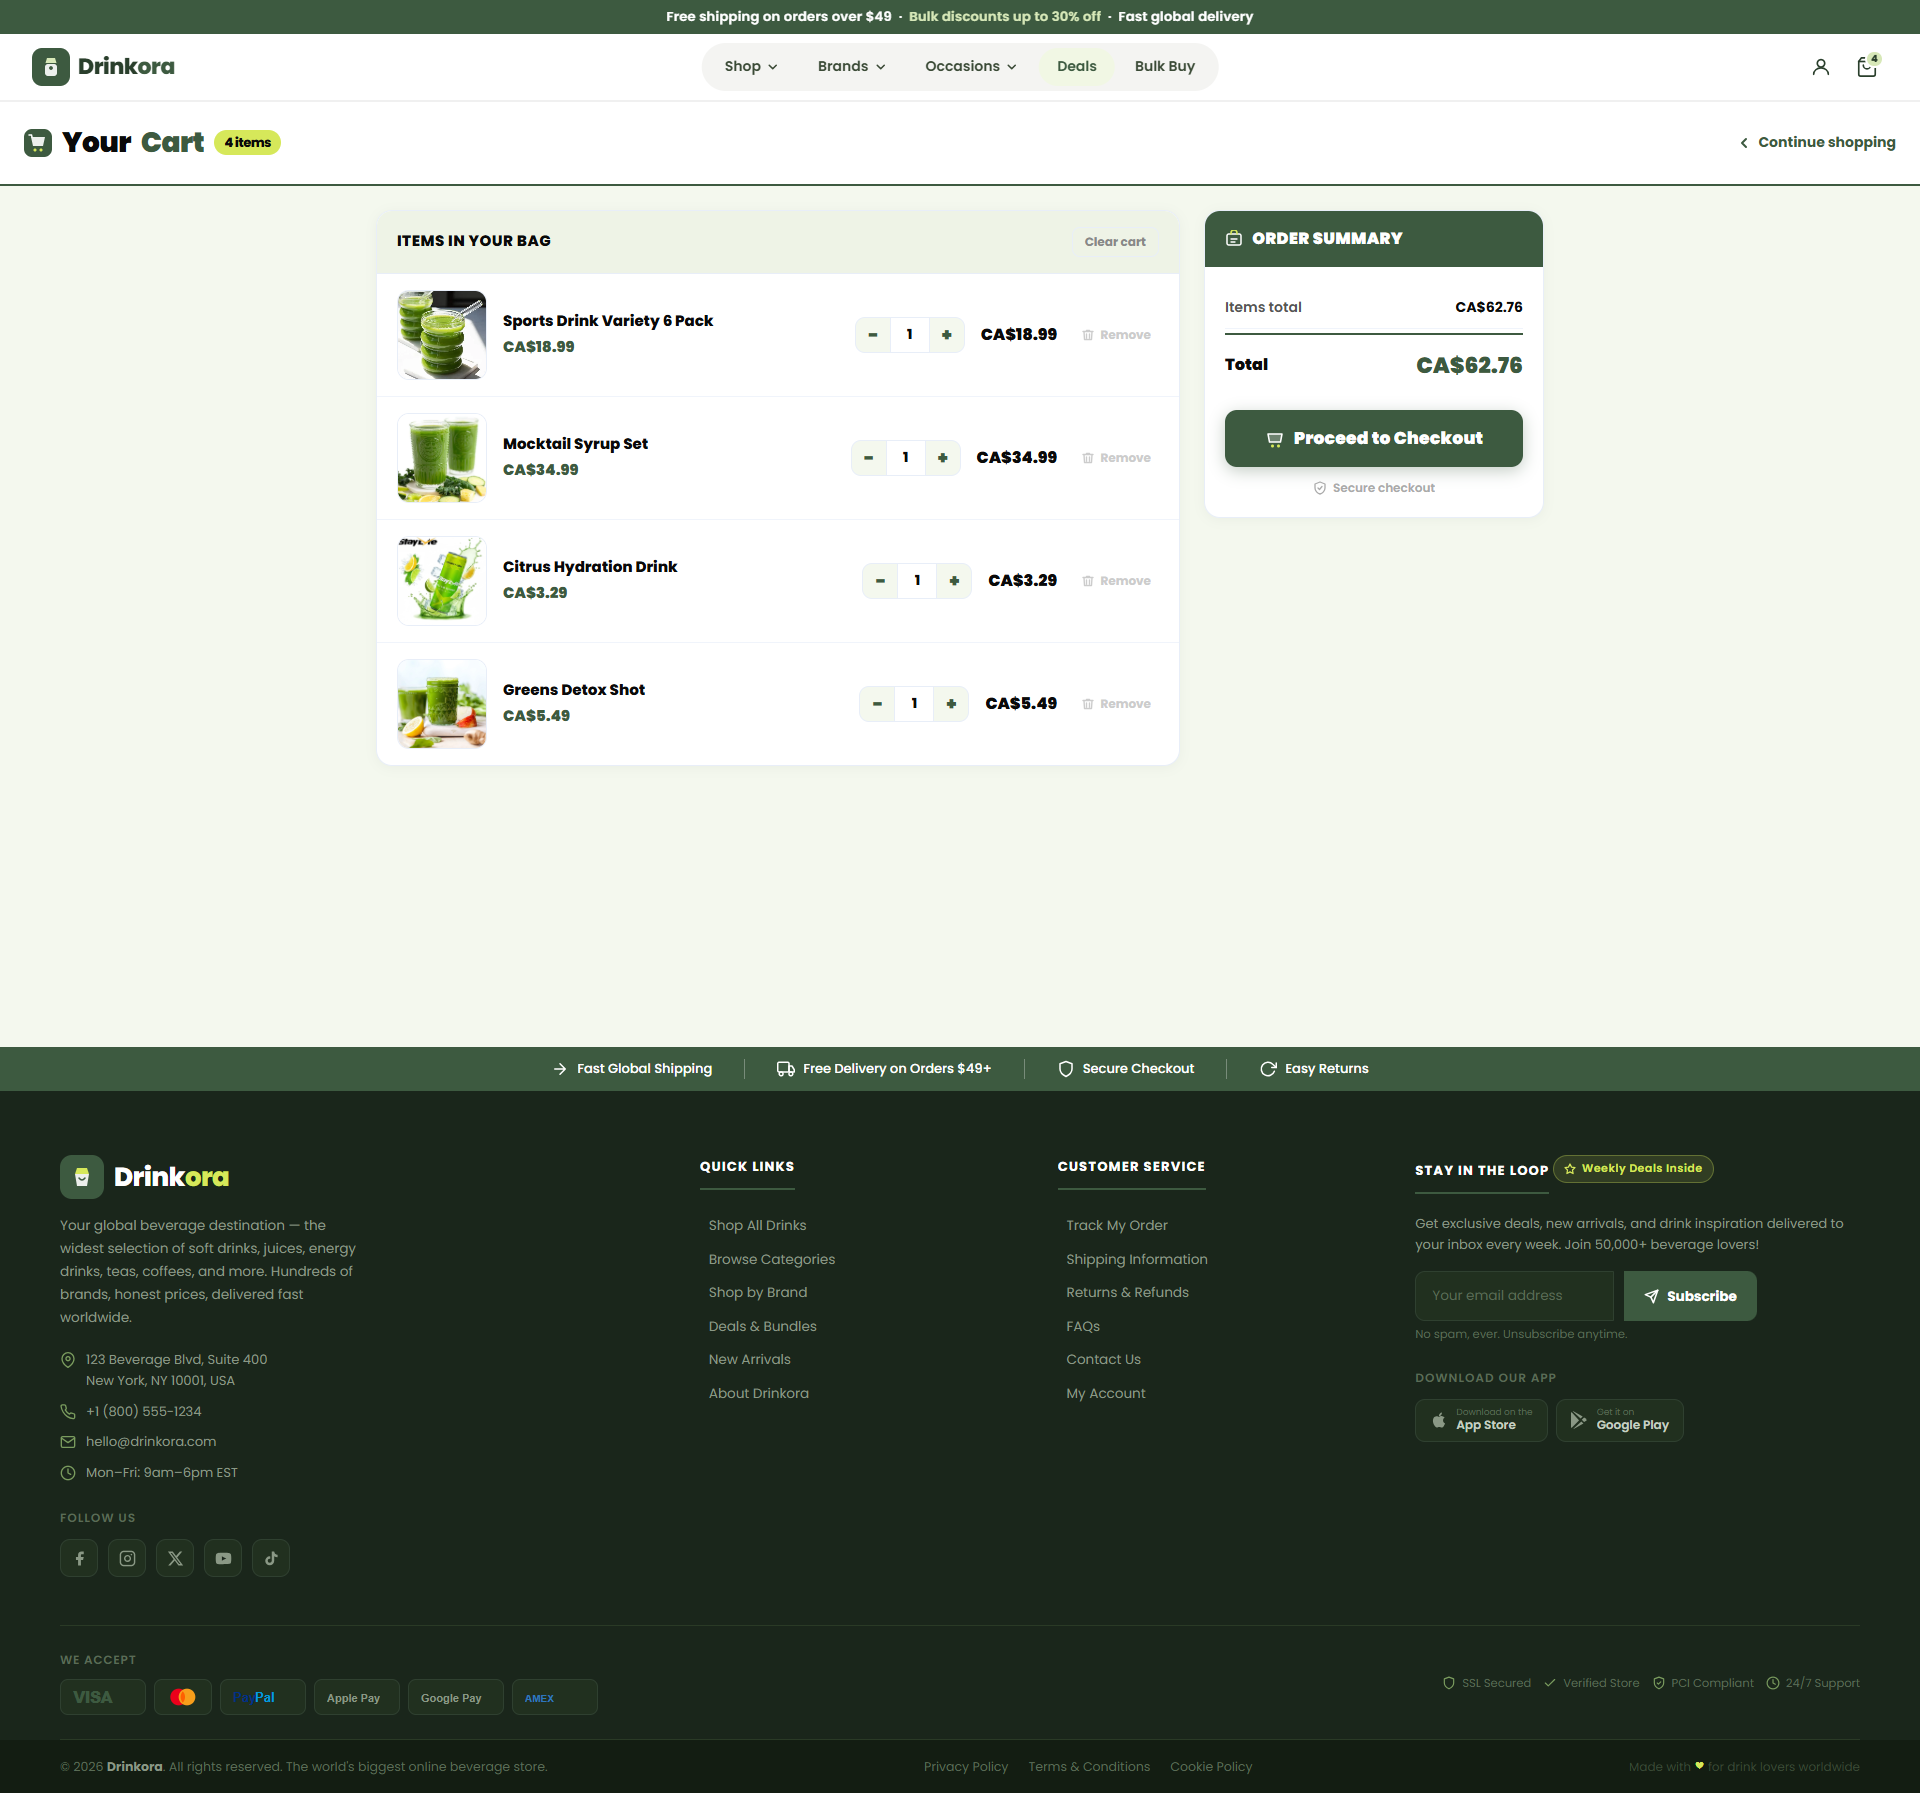The width and height of the screenshot is (1920, 1793).
Task: Decrease quantity of Greens Detox Shot
Action: click(877, 704)
